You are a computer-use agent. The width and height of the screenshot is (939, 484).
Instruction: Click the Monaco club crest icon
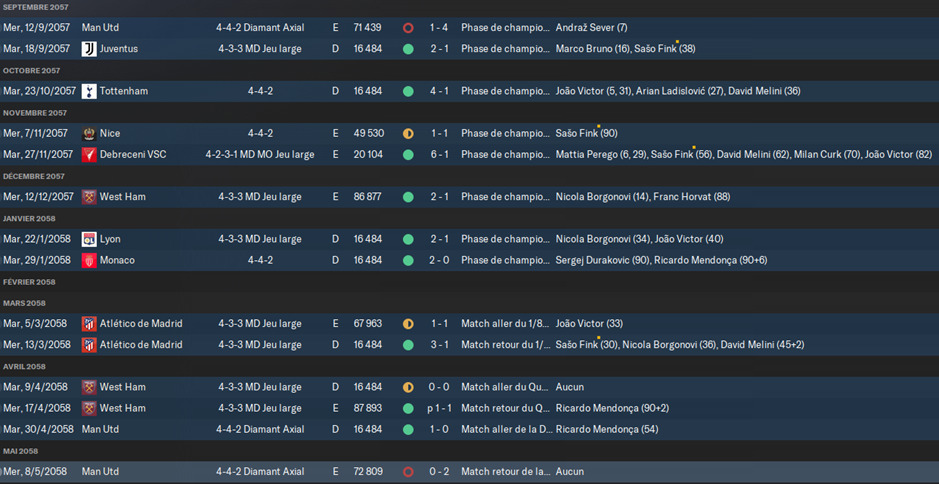click(89, 261)
